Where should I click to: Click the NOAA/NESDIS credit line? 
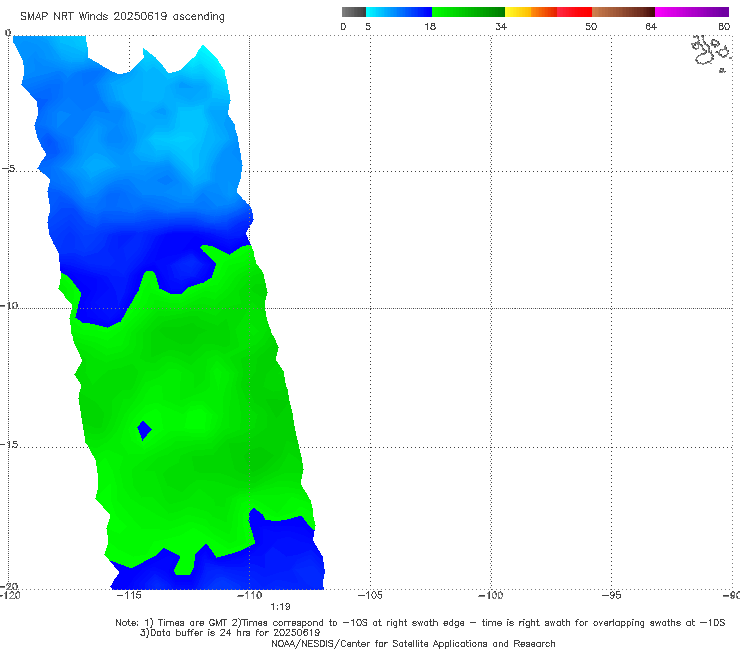tap(413, 643)
